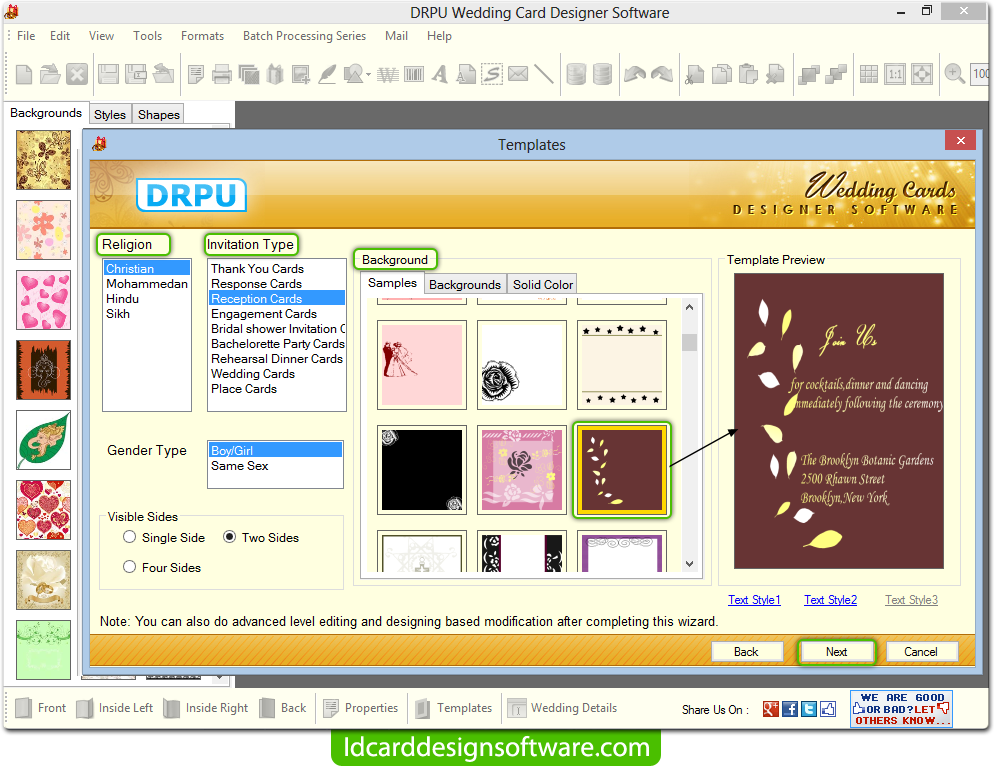Image resolution: width=994 pixels, height=766 pixels.
Task: Click the text tool (A icon) on toolbar
Action: pos(438,73)
